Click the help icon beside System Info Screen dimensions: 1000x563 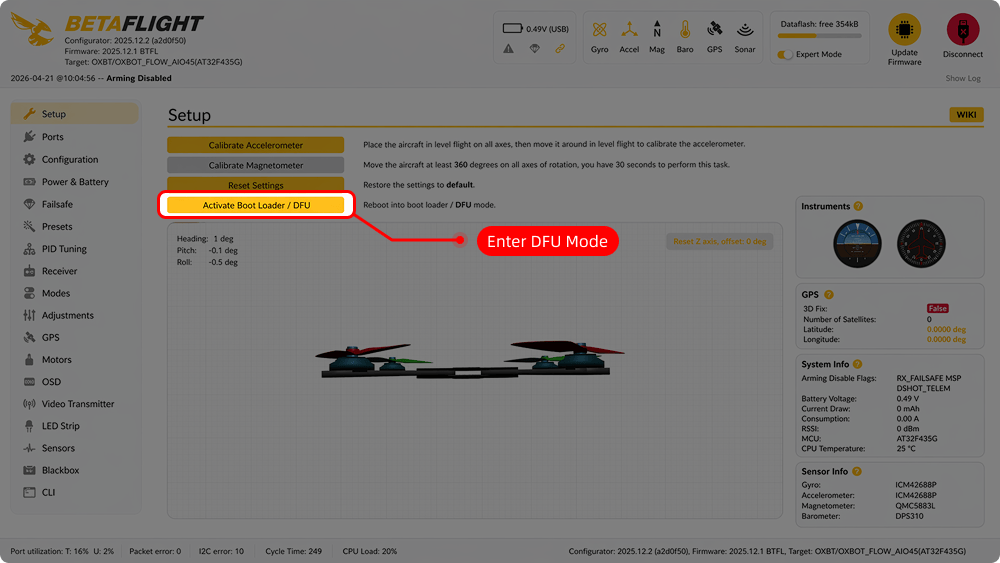click(x=858, y=364)
